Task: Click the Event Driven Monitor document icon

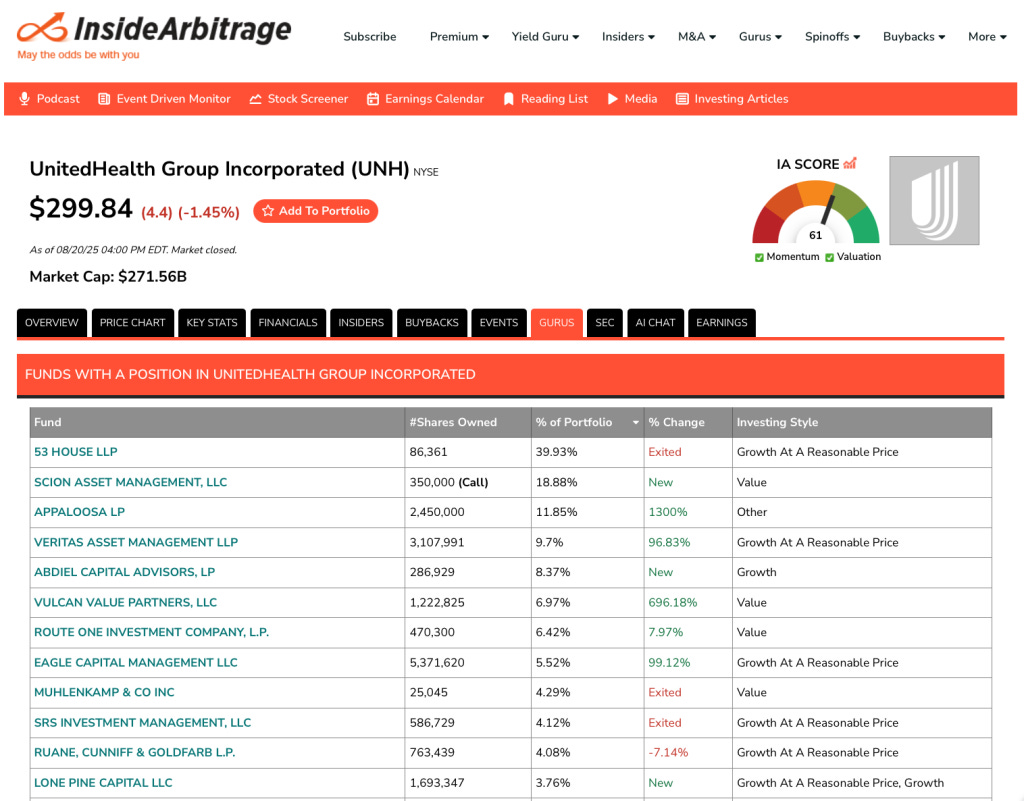Action: click(104, 99)
